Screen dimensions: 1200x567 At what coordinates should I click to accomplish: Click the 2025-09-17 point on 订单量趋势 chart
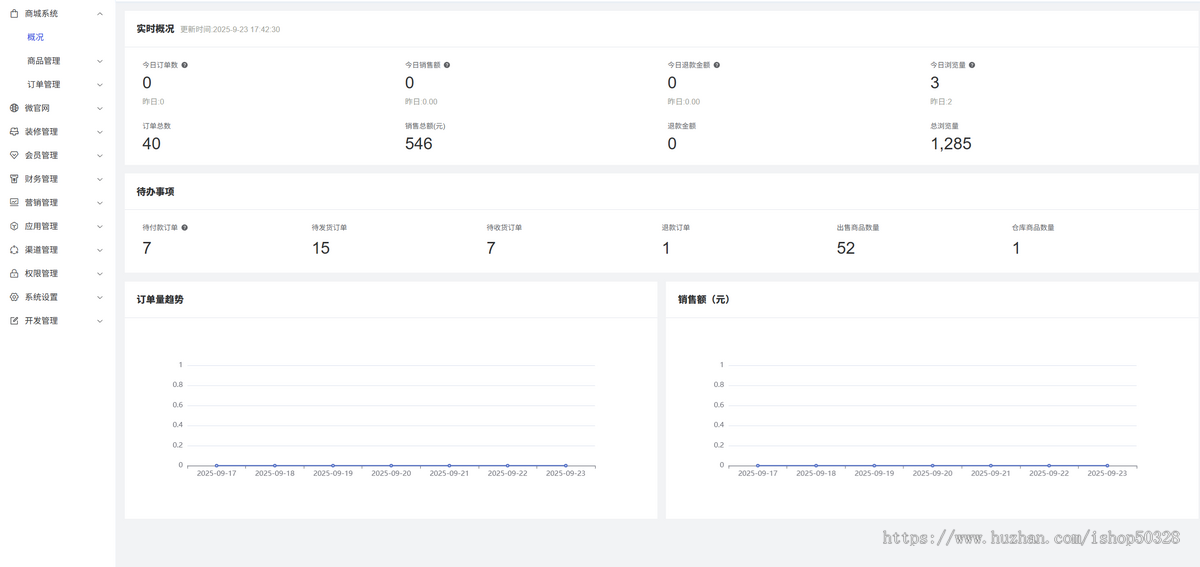(x=217, y=465)
